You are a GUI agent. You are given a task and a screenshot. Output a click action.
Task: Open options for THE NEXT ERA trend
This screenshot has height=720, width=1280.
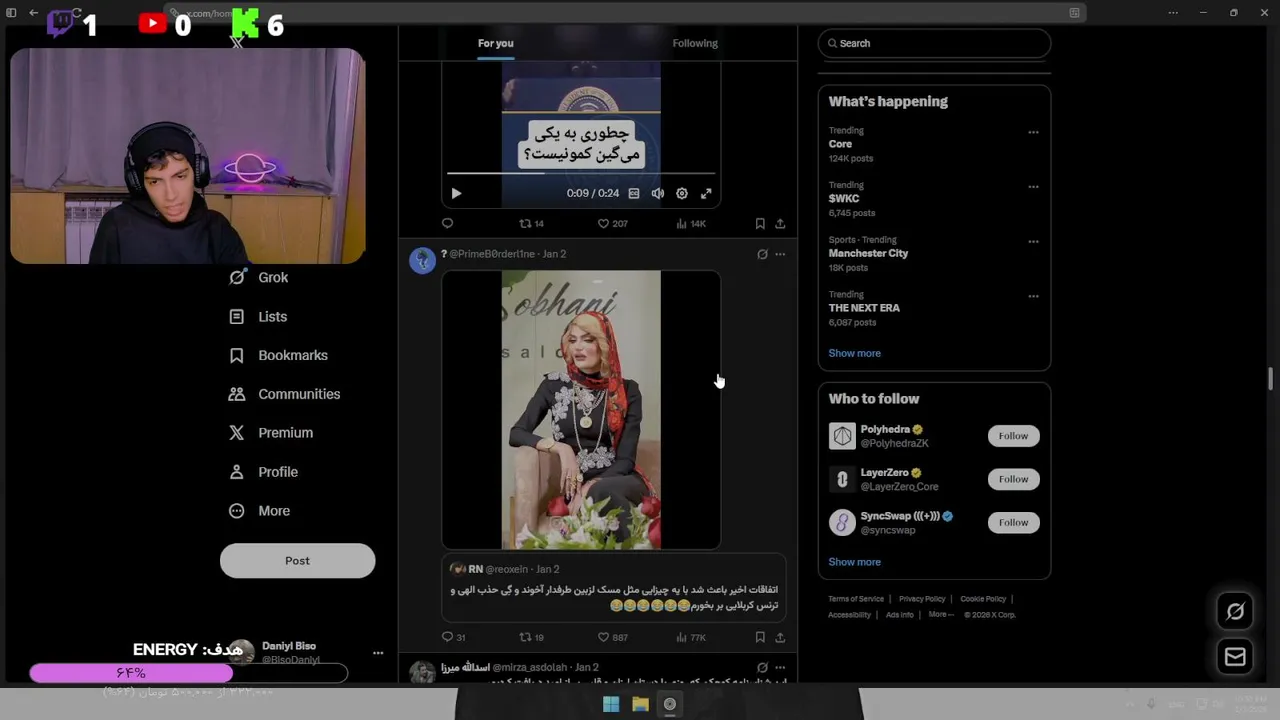click(x=1033, y=297)
